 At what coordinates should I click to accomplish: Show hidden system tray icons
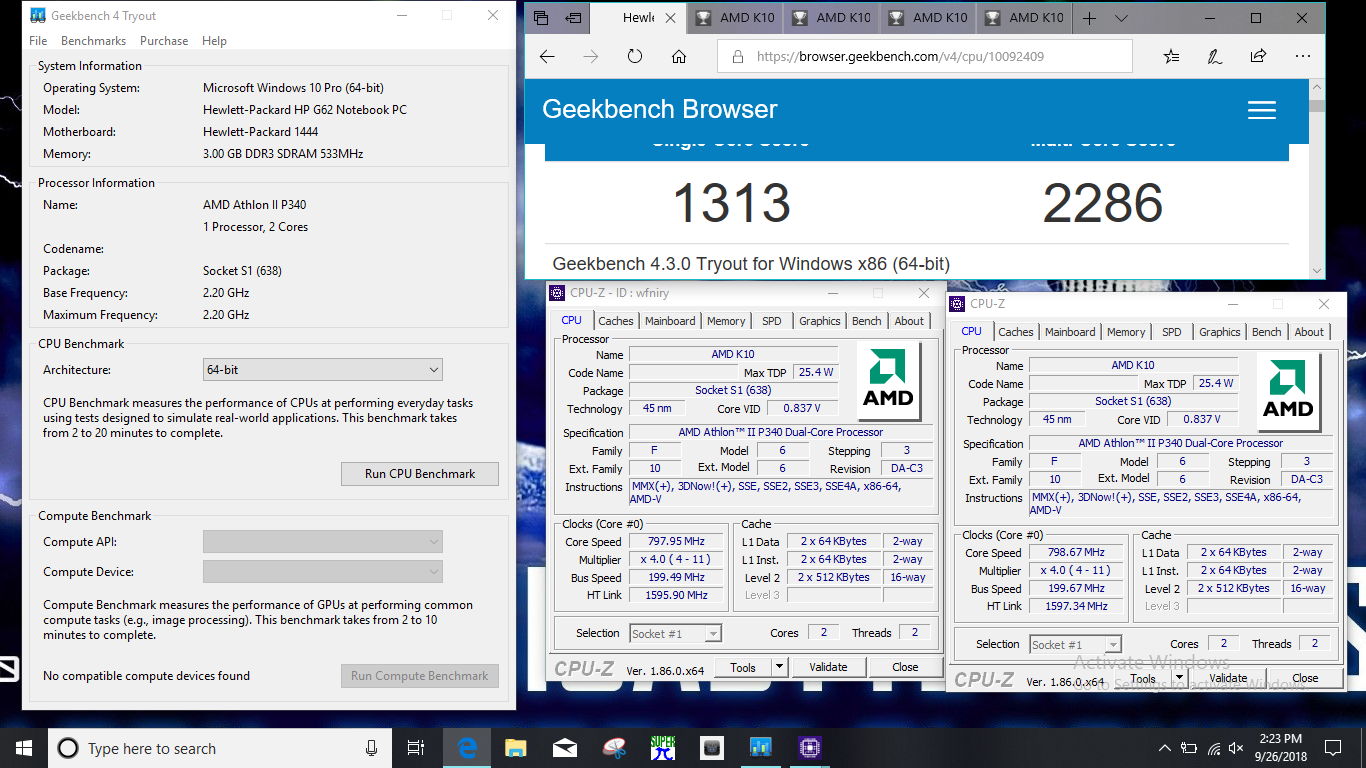pyautogui.click(x=1165, y=748)
